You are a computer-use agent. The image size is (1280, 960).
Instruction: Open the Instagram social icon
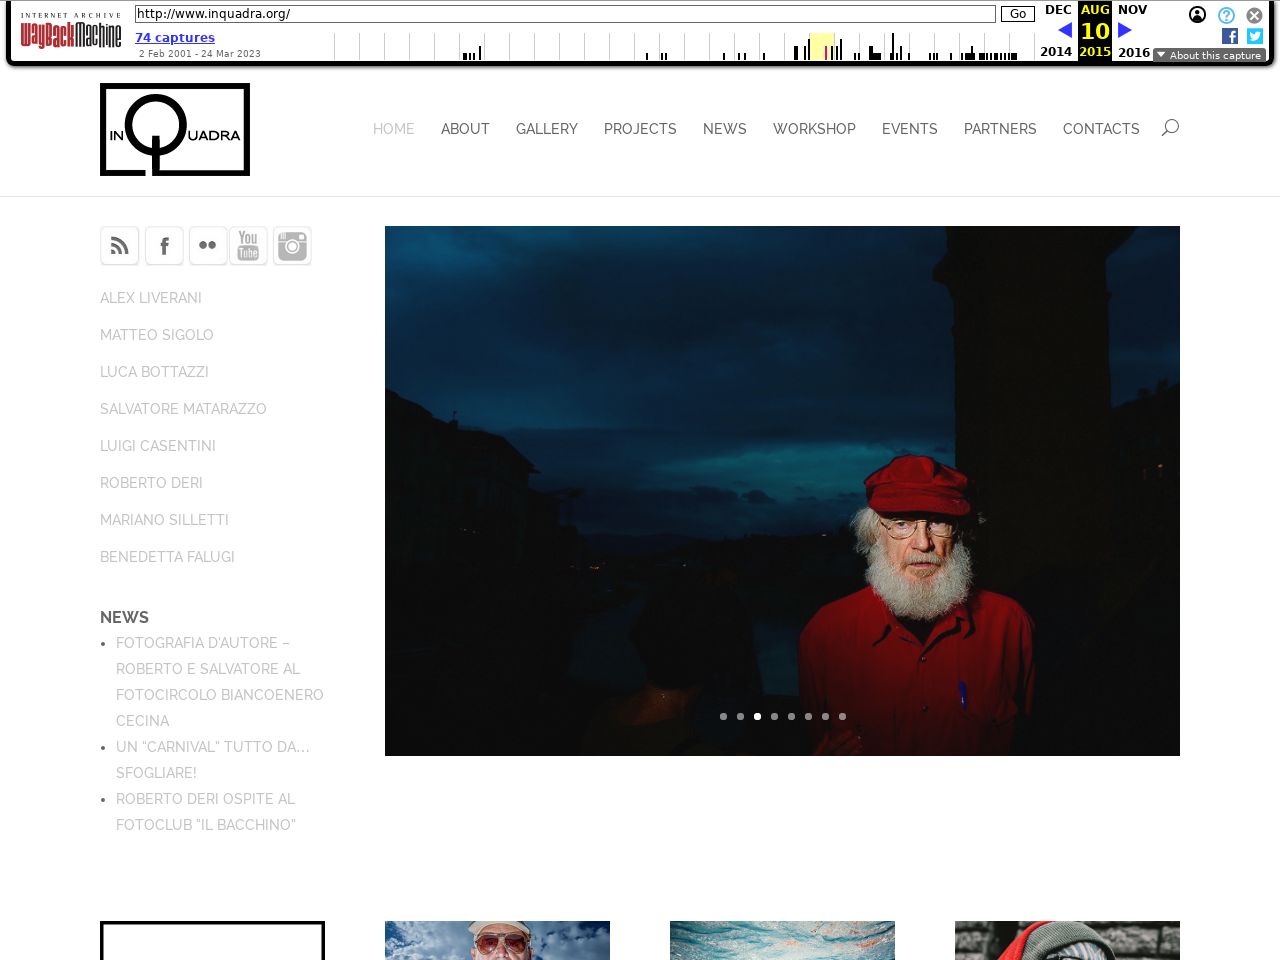click(x=292, y=246)
